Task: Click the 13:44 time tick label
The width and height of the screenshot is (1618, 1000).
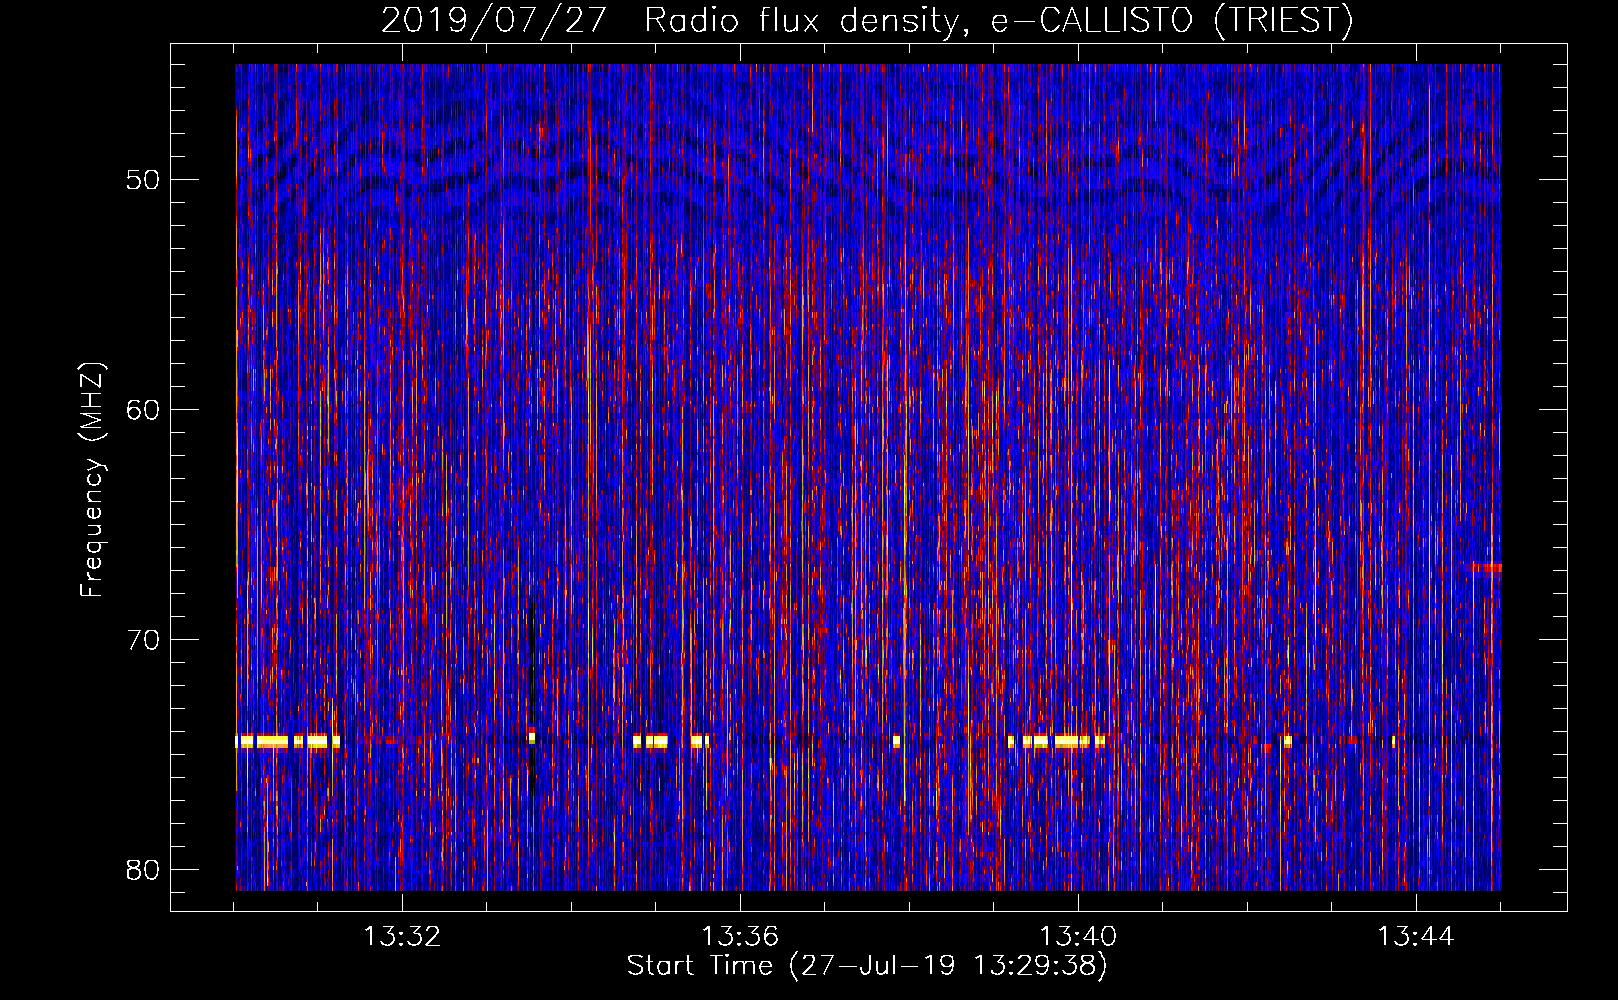Action: coord(1416,937)
